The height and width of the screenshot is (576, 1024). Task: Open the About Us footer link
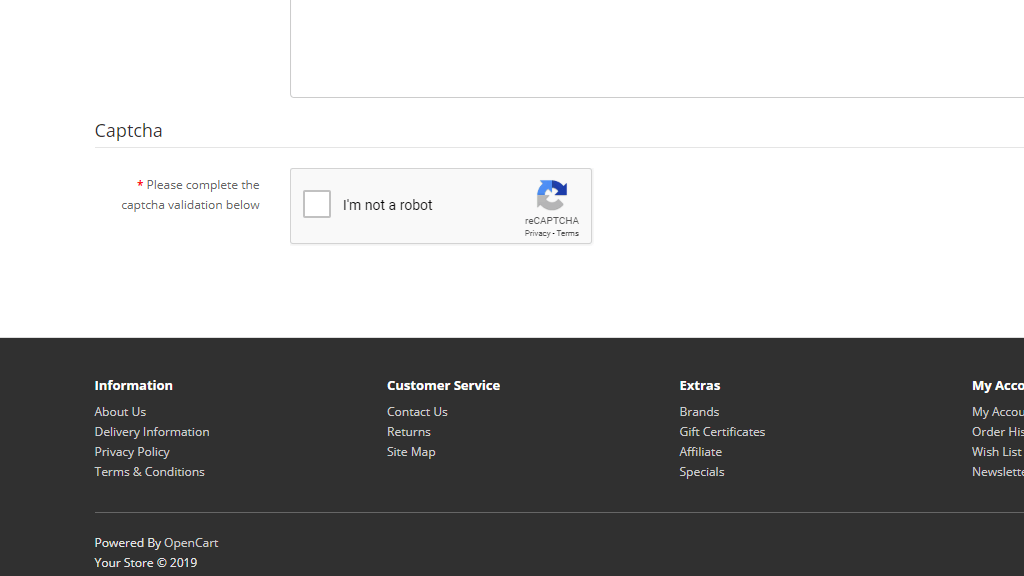point(120,412)
